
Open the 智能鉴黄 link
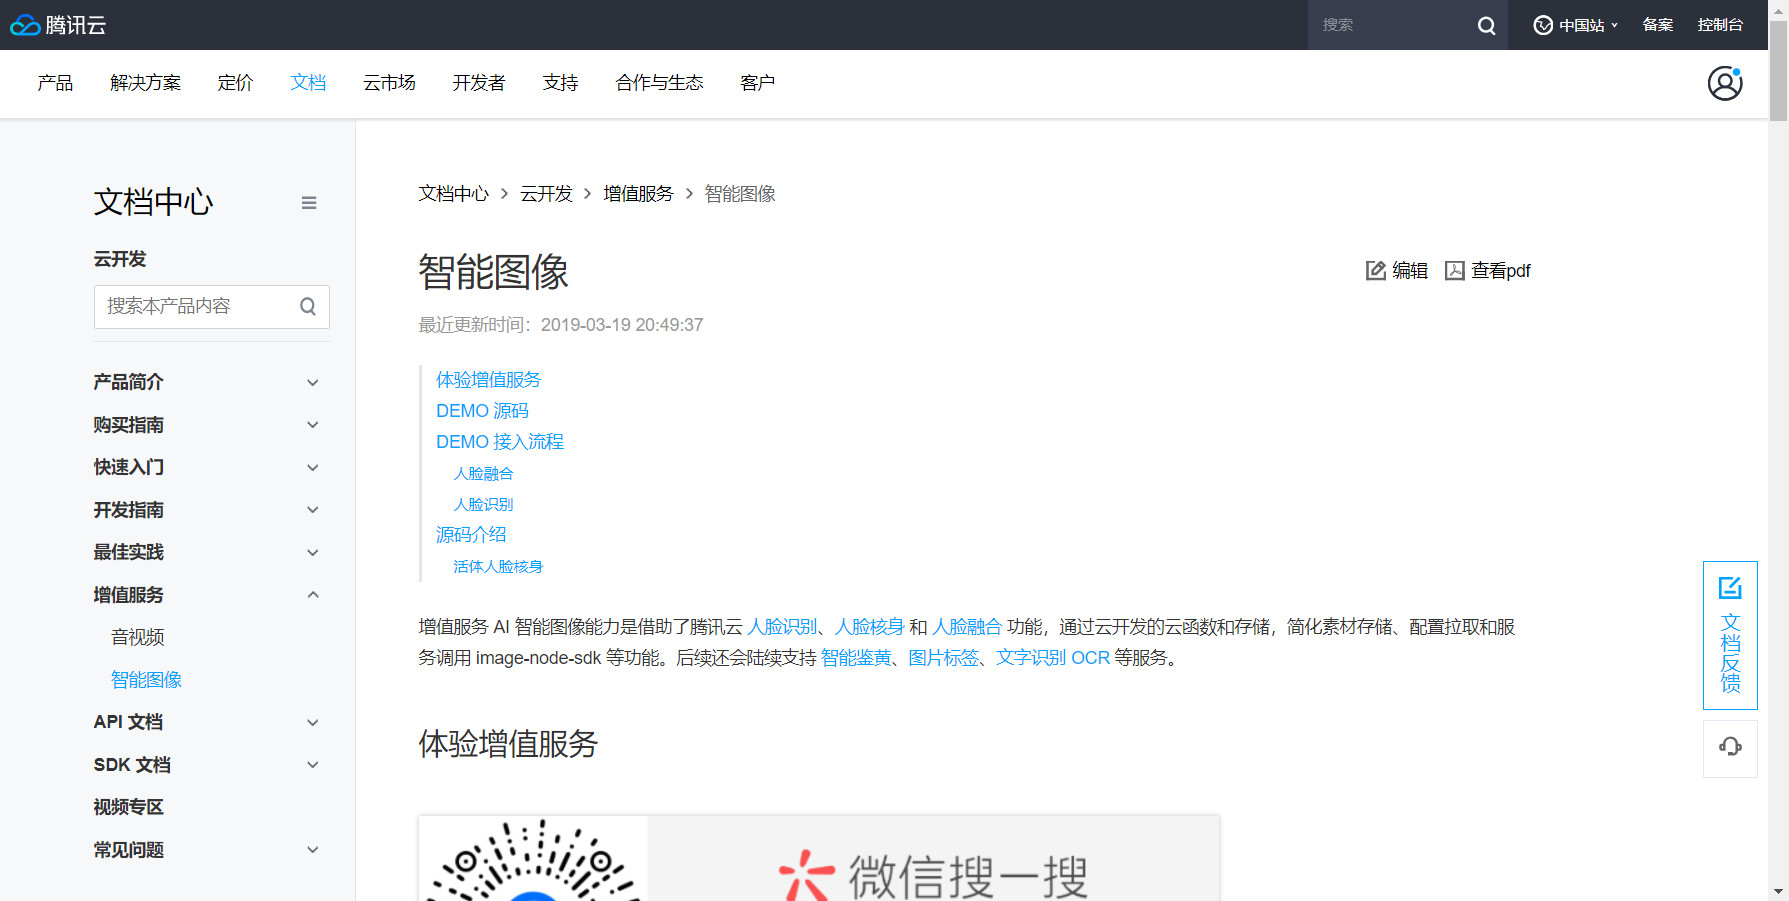point(856,658)
